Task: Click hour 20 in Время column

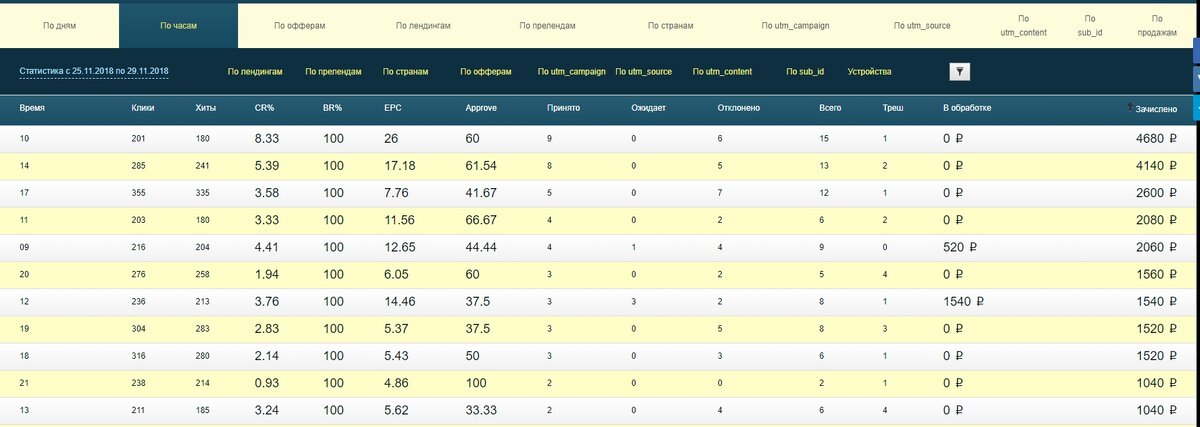Action: tap(26, 274)
